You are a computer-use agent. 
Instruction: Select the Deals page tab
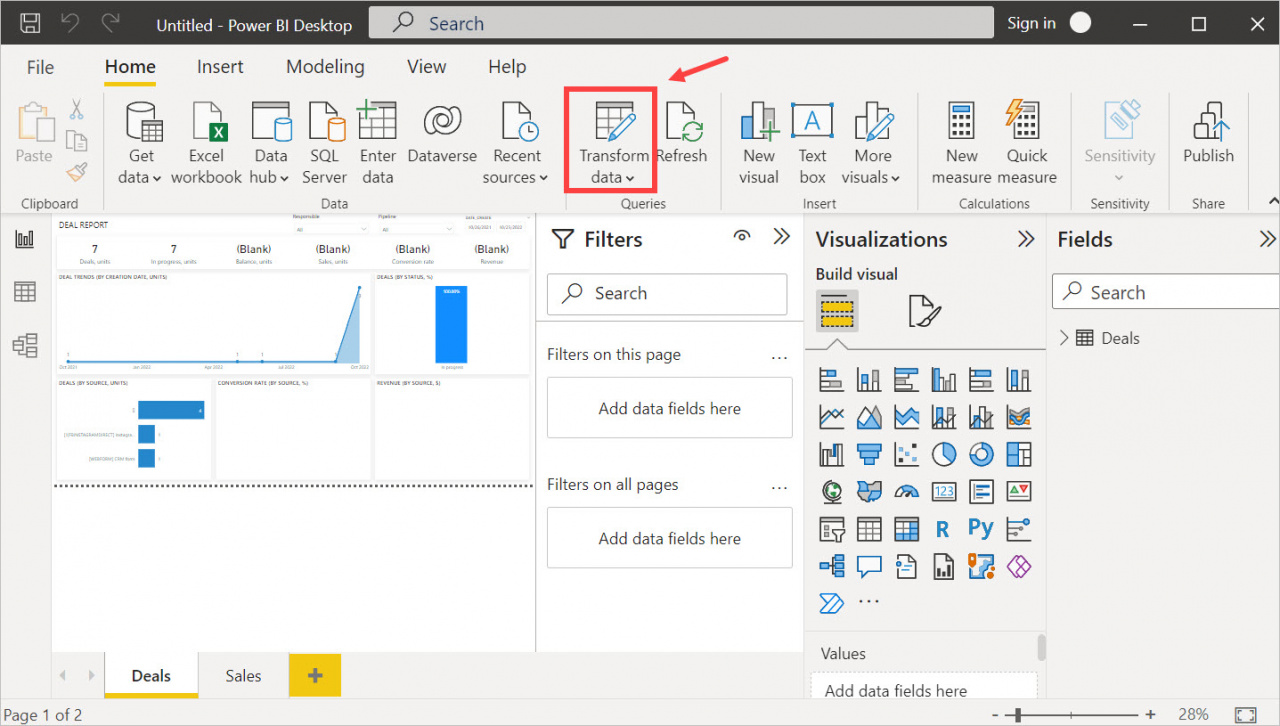(151, 675)
